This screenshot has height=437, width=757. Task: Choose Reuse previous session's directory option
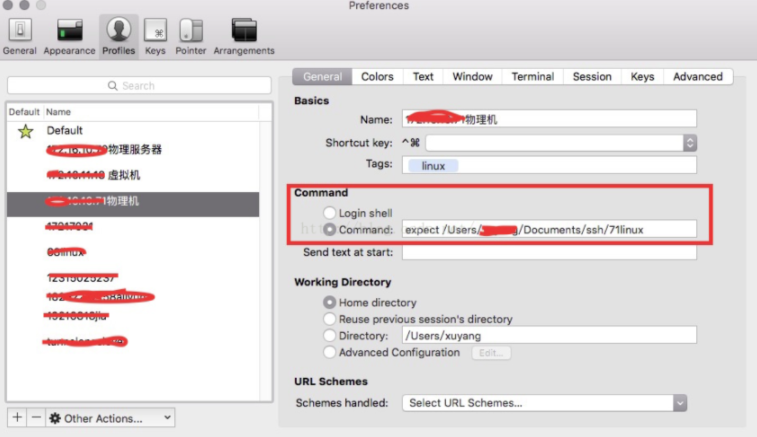[329, 319]
